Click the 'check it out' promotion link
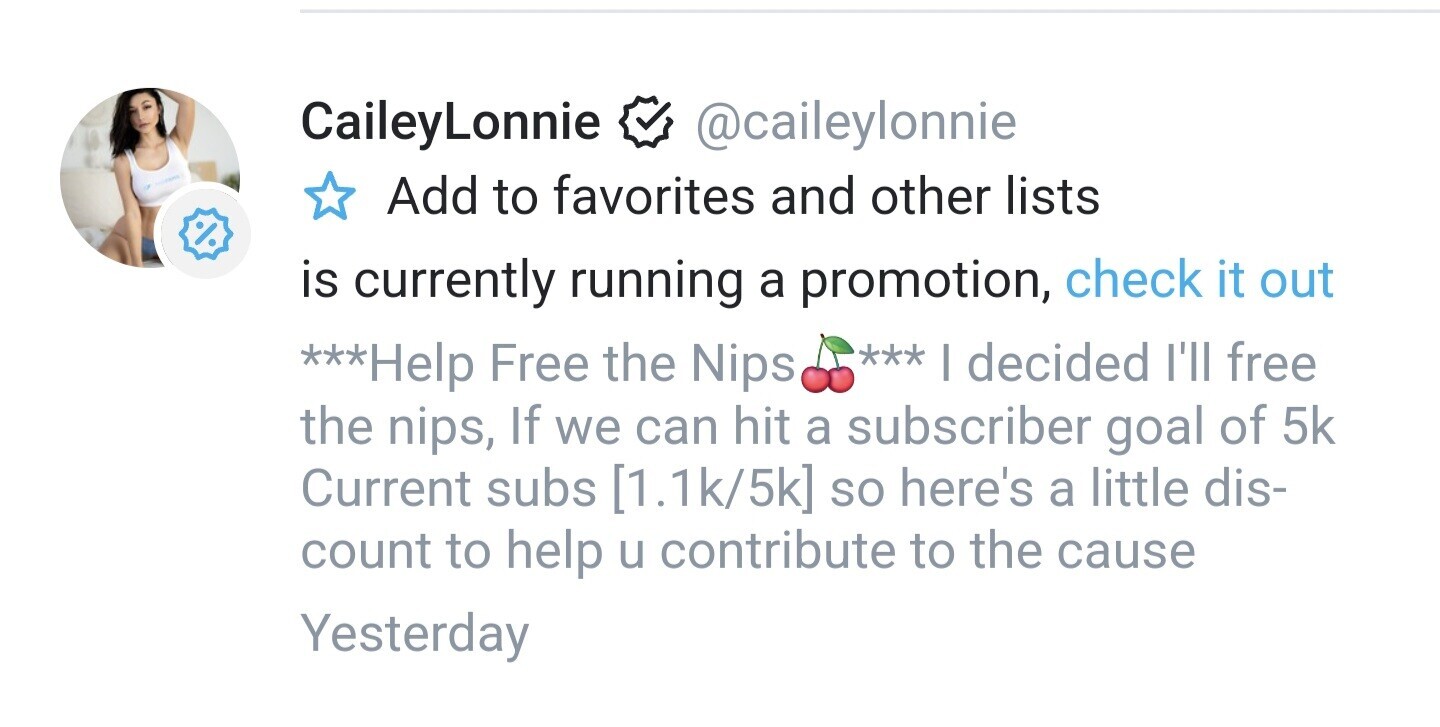The width and height of the screenshot is (1440, 727). click(1199, 280)
